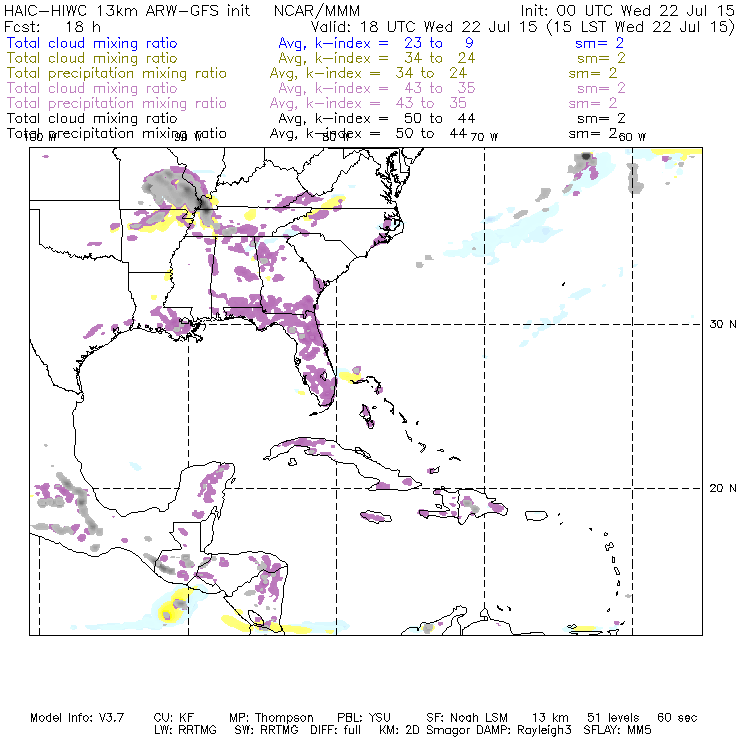
Task: Click the 'KM: 2D Smagor' label
Action: coord(423,731)
